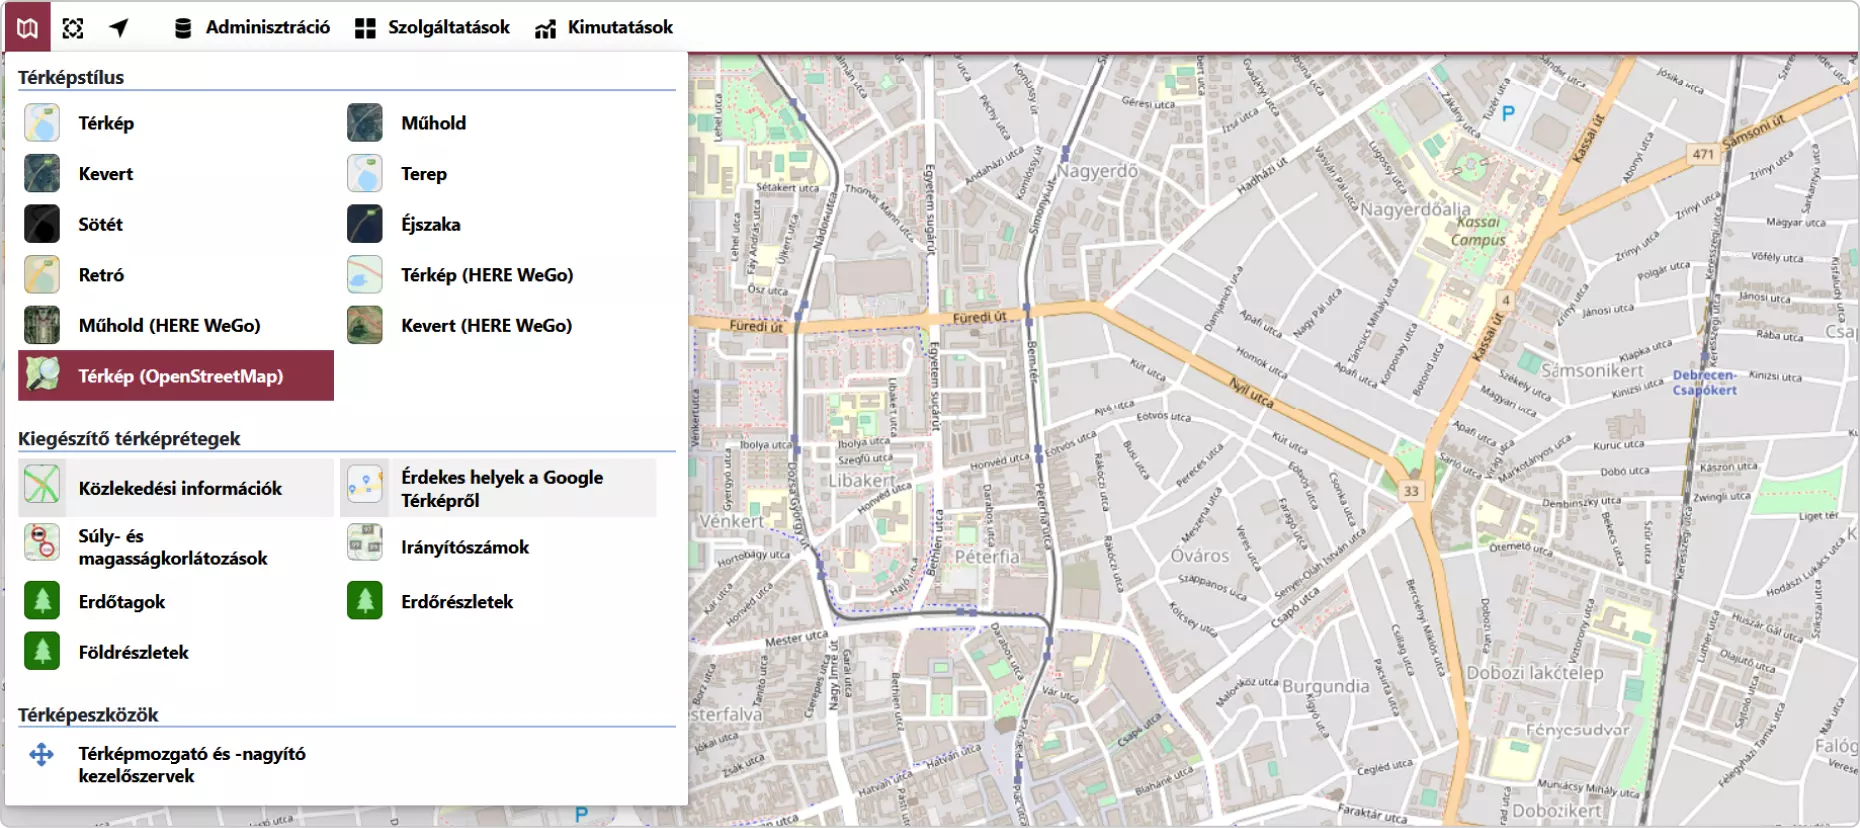Select Kevert (HERE WeGo) style icon
The height and width of the screenshot is (828, 1860).
coord(365,325)
